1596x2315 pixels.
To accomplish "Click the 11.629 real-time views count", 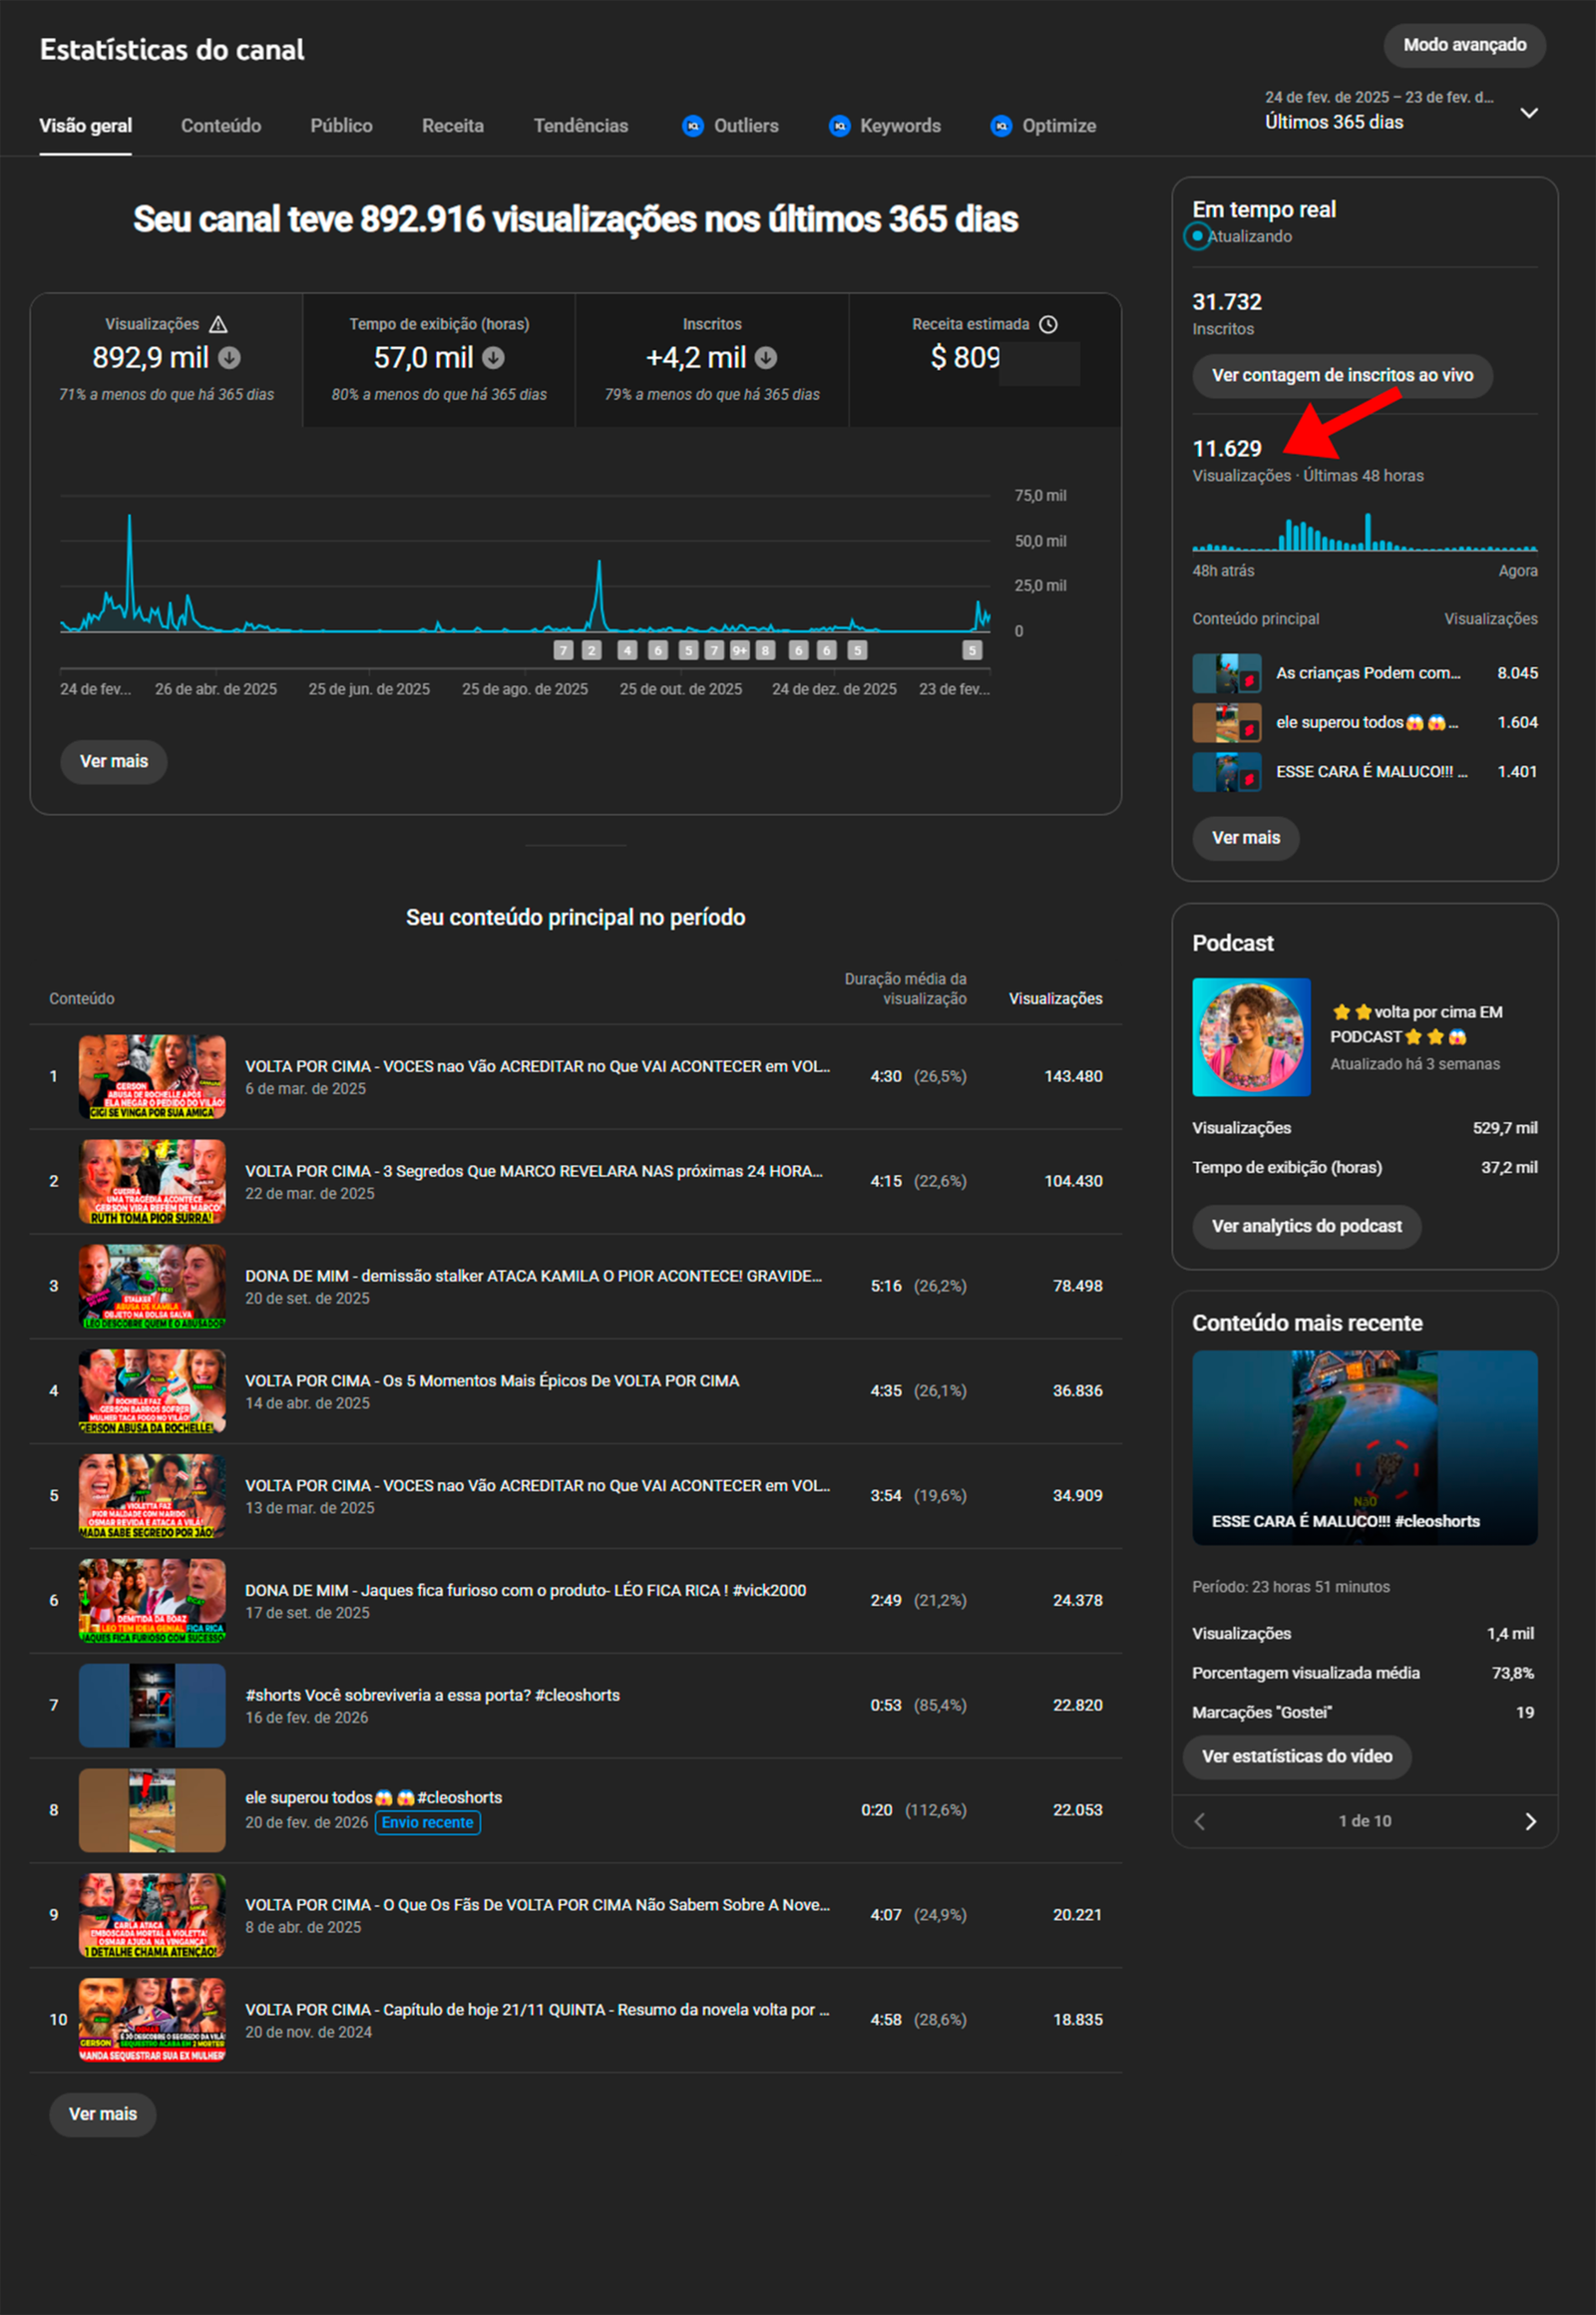I will [x=1227, y=448].
